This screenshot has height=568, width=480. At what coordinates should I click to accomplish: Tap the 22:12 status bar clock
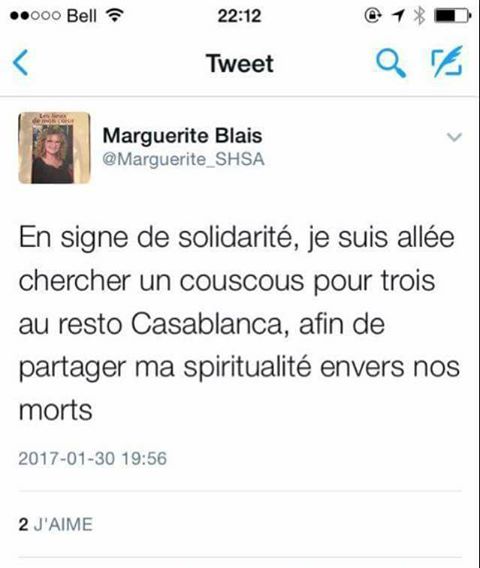point(239,16)
